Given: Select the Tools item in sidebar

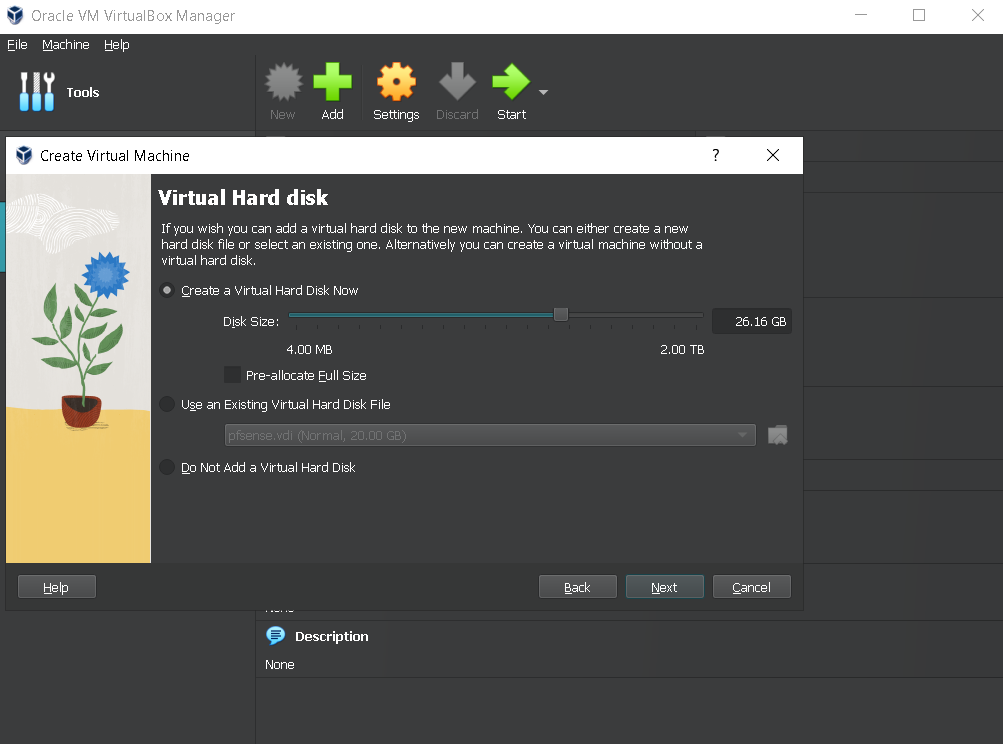Looking at the screenshot, I should (59, 92).
